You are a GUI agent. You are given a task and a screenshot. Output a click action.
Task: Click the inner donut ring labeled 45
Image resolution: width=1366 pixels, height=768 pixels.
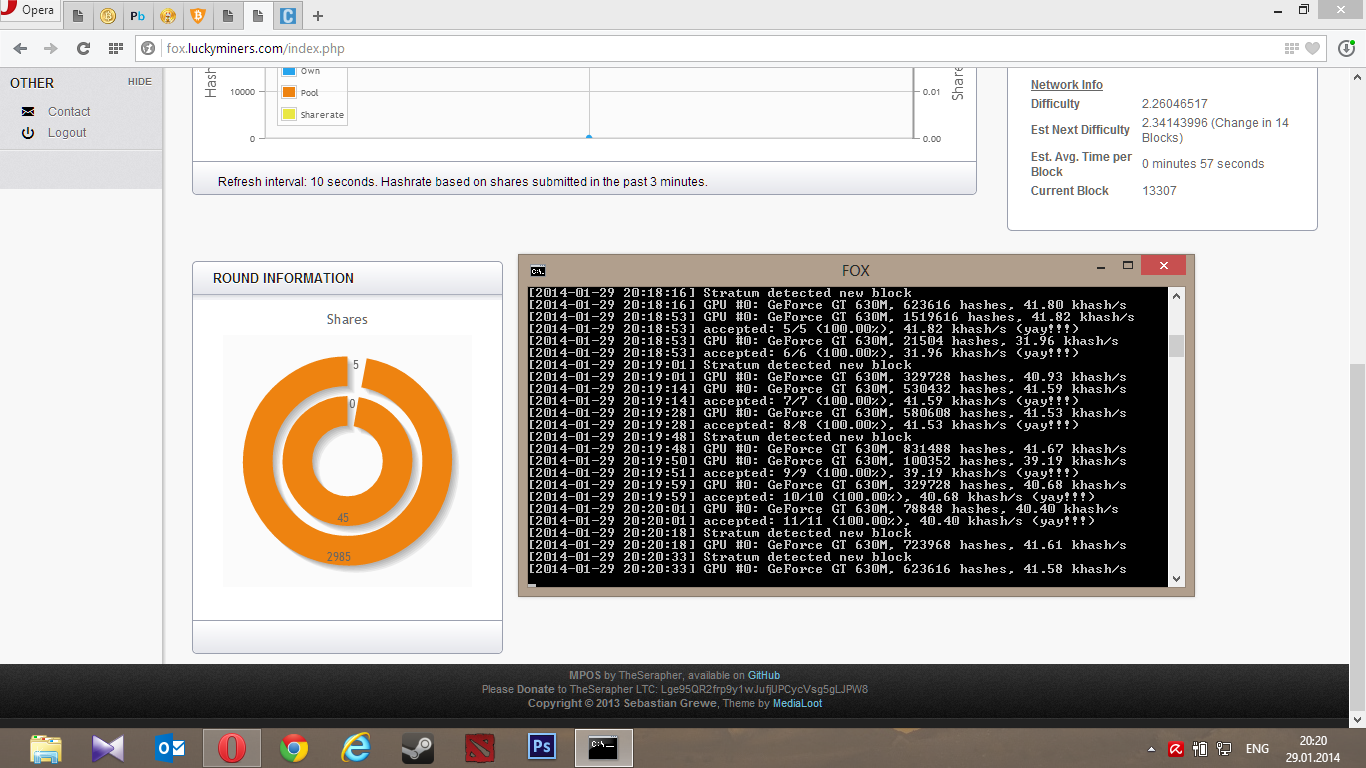pos(343,518)
